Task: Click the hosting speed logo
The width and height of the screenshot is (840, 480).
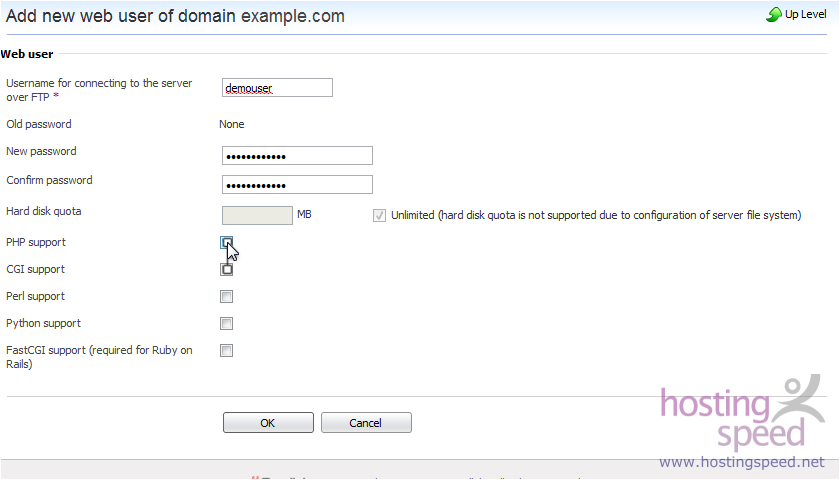Action: (742, 412)
